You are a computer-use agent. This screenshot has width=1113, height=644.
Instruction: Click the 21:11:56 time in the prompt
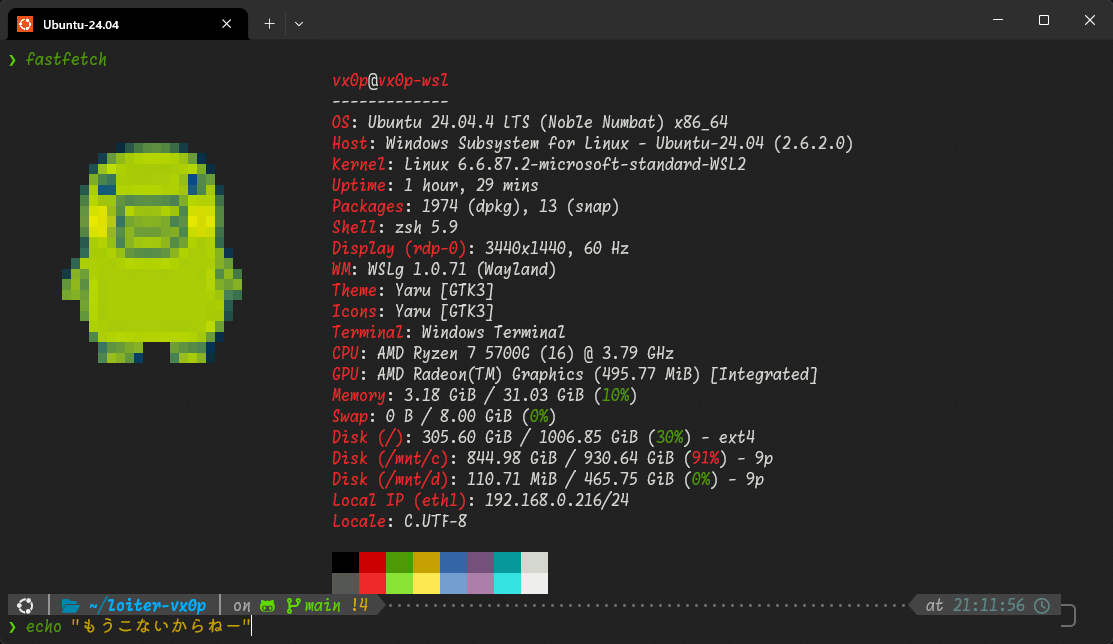click(989, 606)
